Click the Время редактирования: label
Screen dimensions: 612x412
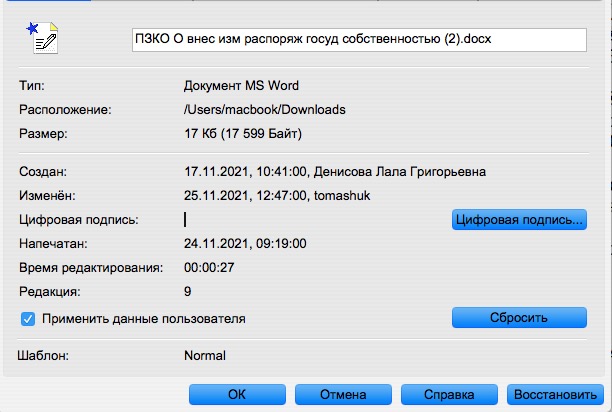91,268
